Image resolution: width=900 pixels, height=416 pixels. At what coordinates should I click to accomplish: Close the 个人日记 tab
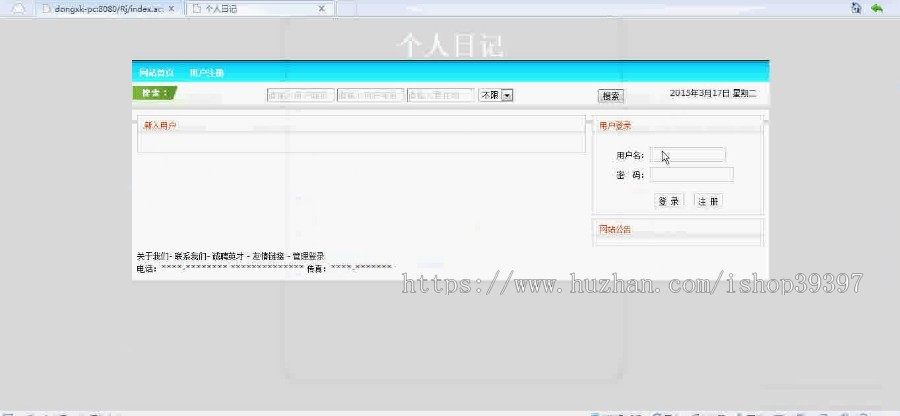click(321, 9)
